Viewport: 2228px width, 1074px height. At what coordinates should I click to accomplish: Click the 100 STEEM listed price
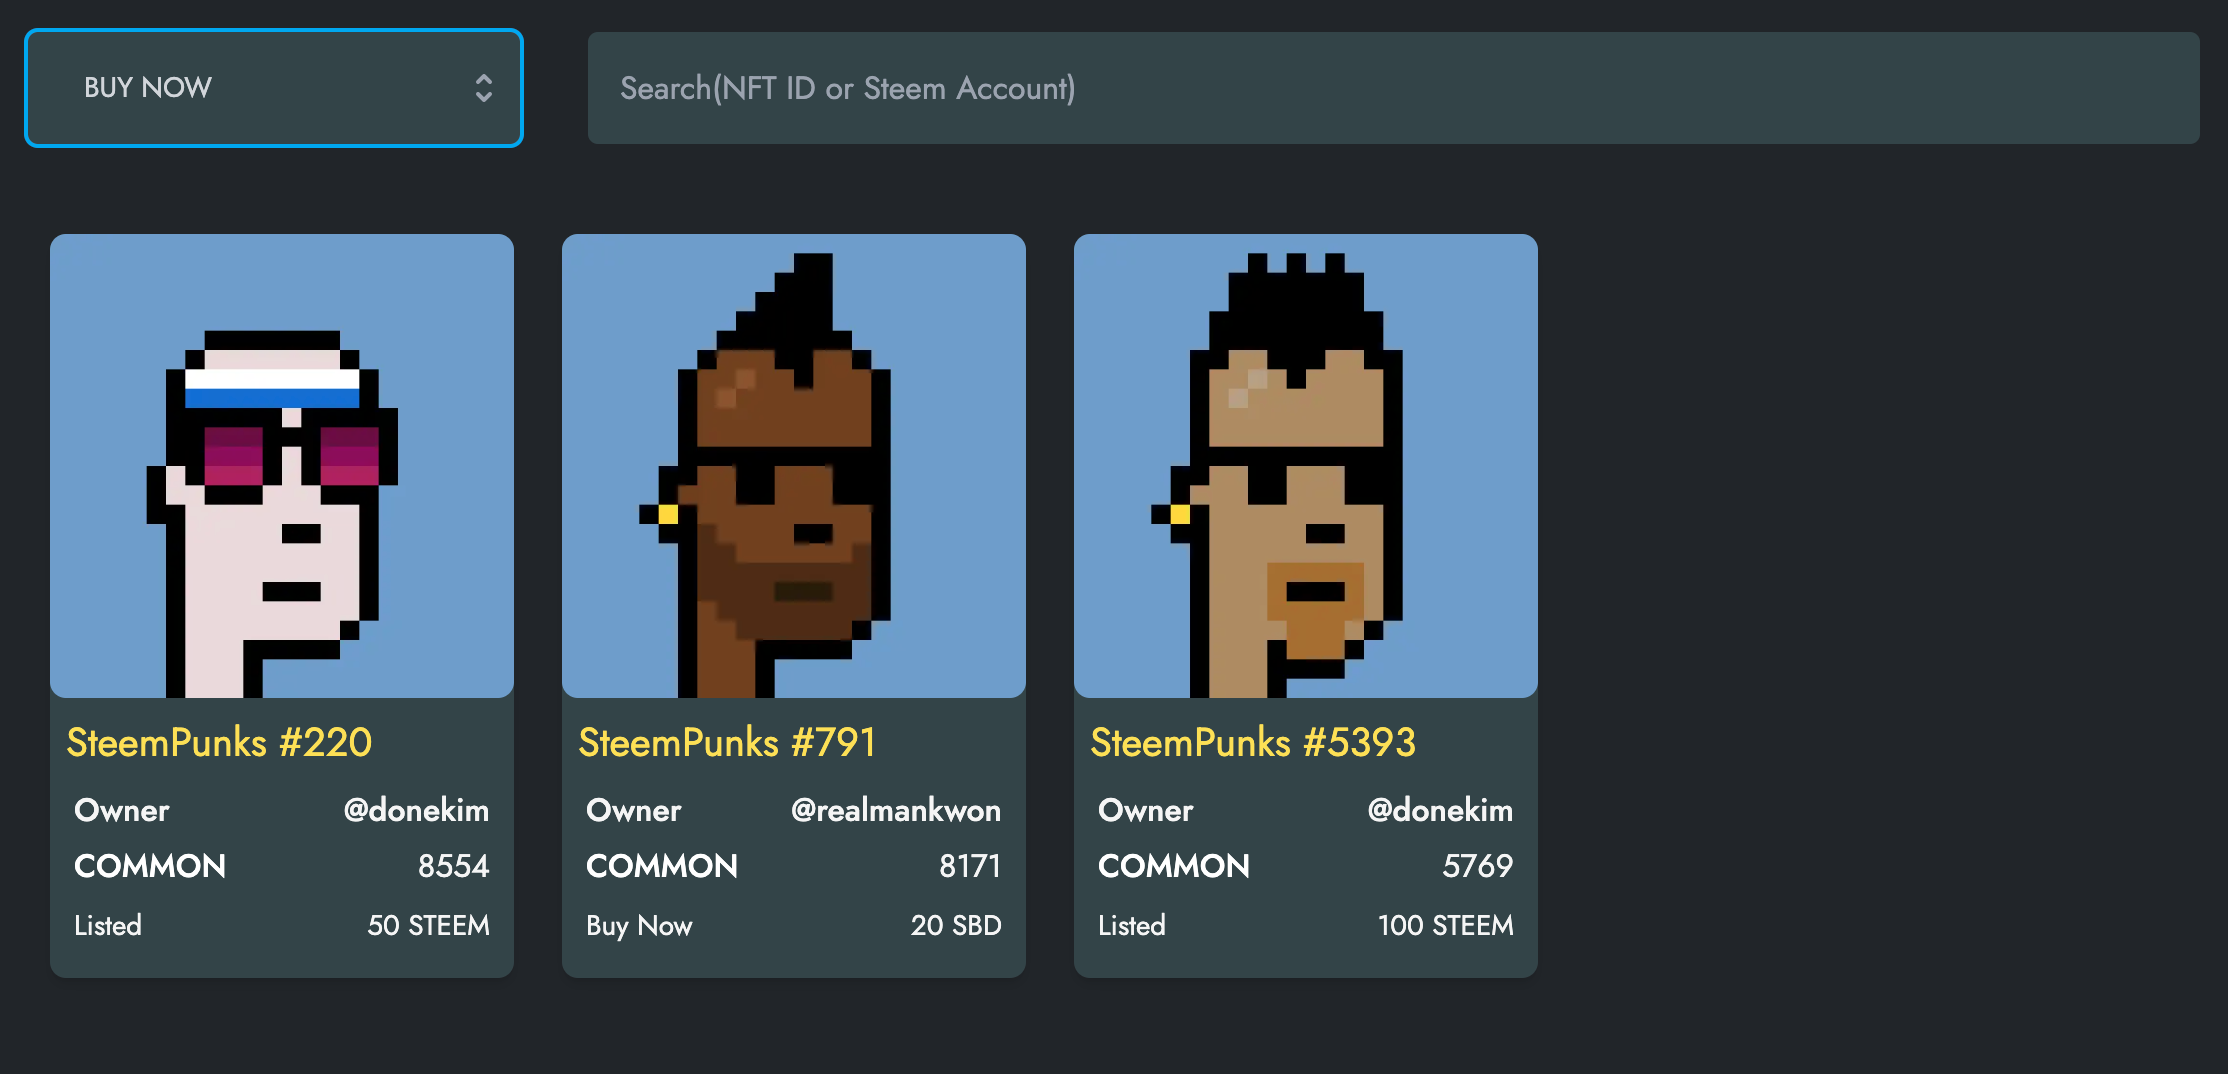tap(1445, 925)
